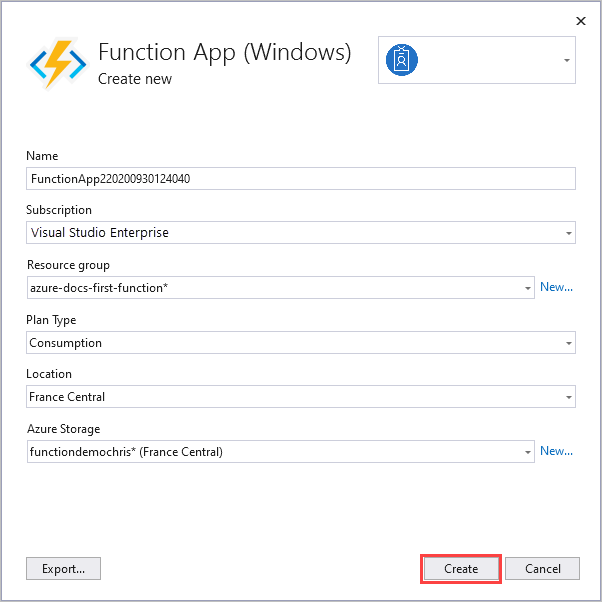
Task: Click inside the Name text field
Action: (301, 179)
